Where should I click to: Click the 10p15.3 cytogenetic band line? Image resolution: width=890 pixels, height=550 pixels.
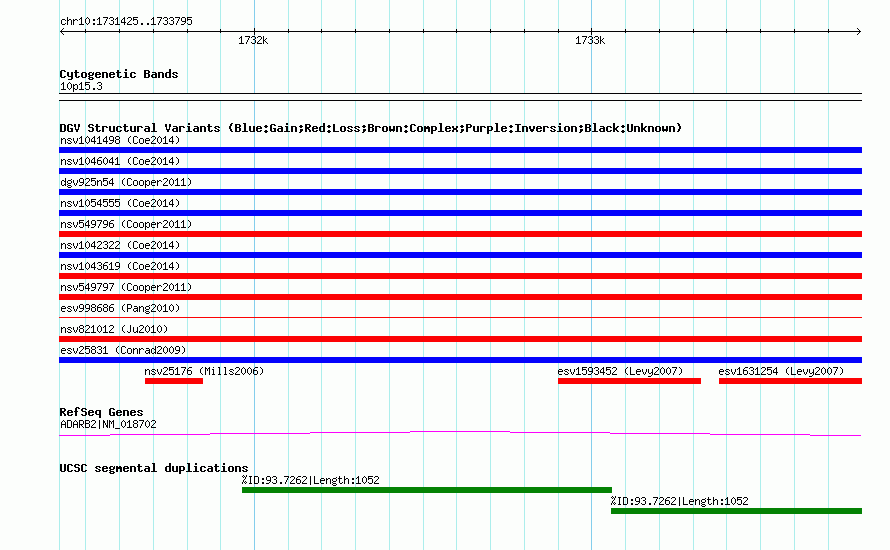tap(460, 97)
